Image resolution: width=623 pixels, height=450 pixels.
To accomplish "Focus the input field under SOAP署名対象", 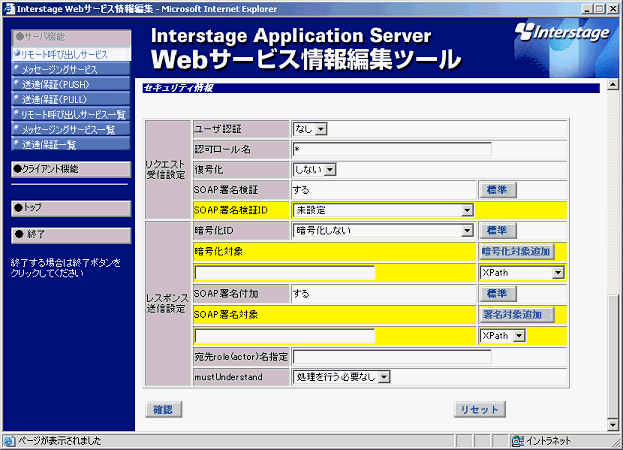I will (285, 336).
